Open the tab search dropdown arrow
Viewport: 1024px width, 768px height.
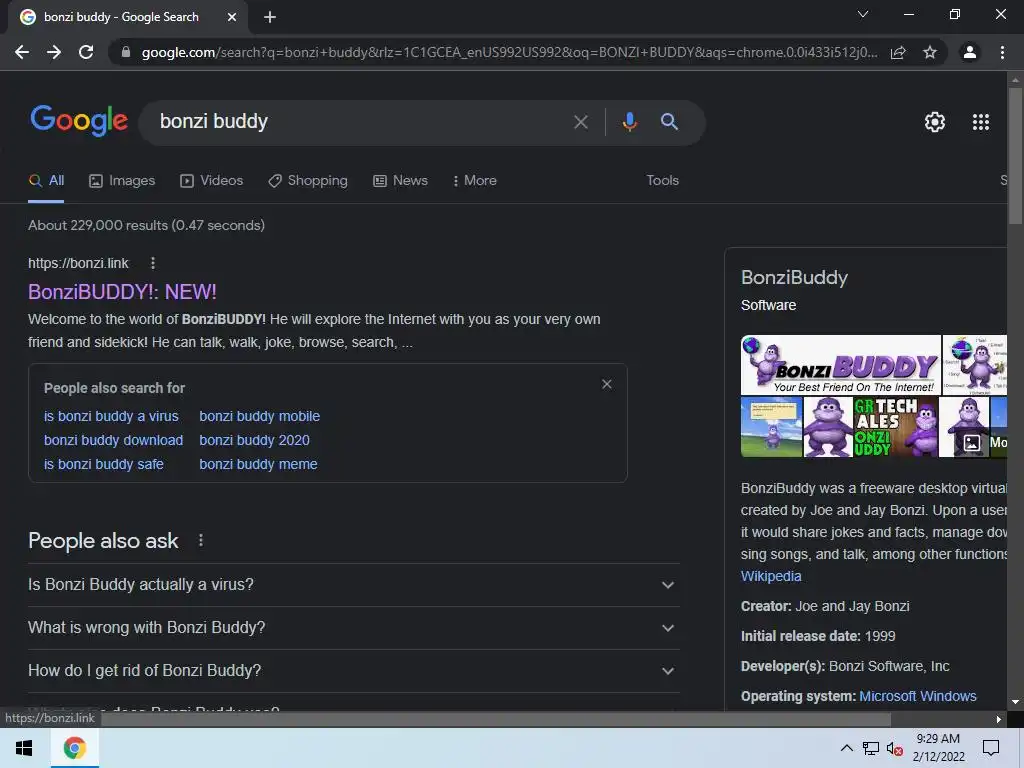coord(863,14)
